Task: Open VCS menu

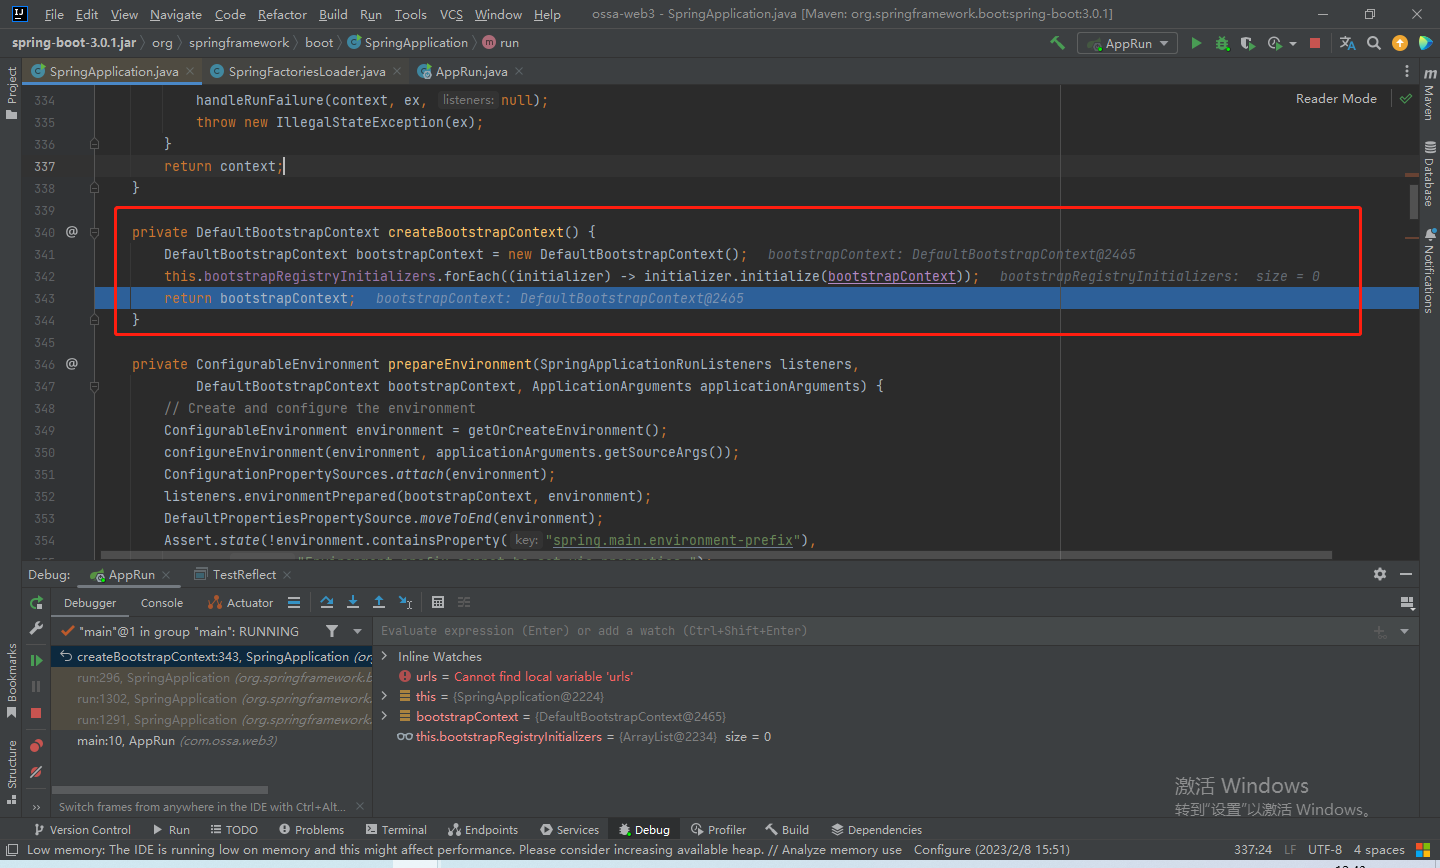Action: pyautogui.click(x=451, y=14)
